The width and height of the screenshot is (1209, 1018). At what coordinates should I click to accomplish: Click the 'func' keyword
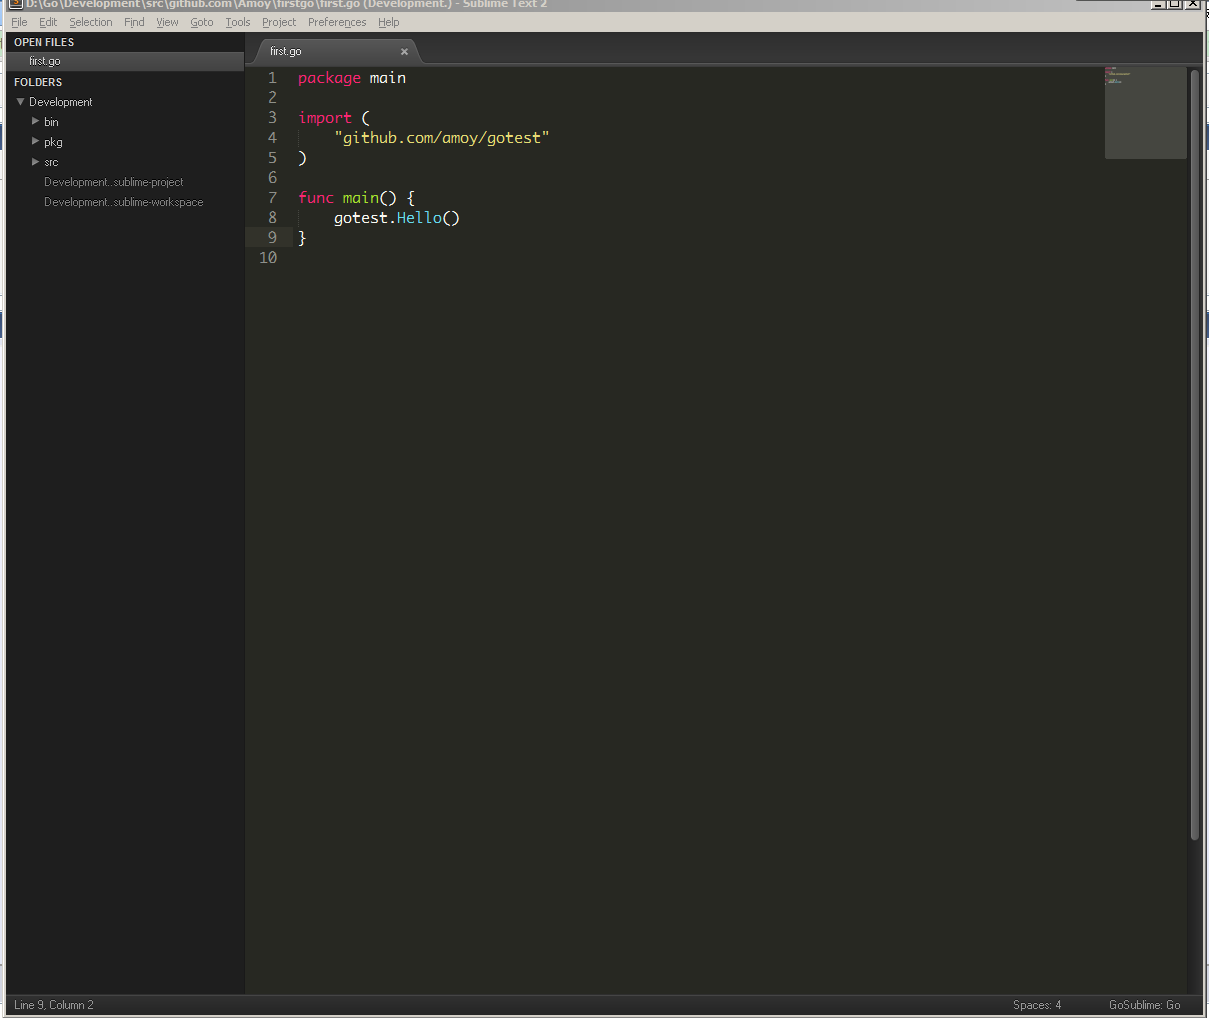[316, 198]
